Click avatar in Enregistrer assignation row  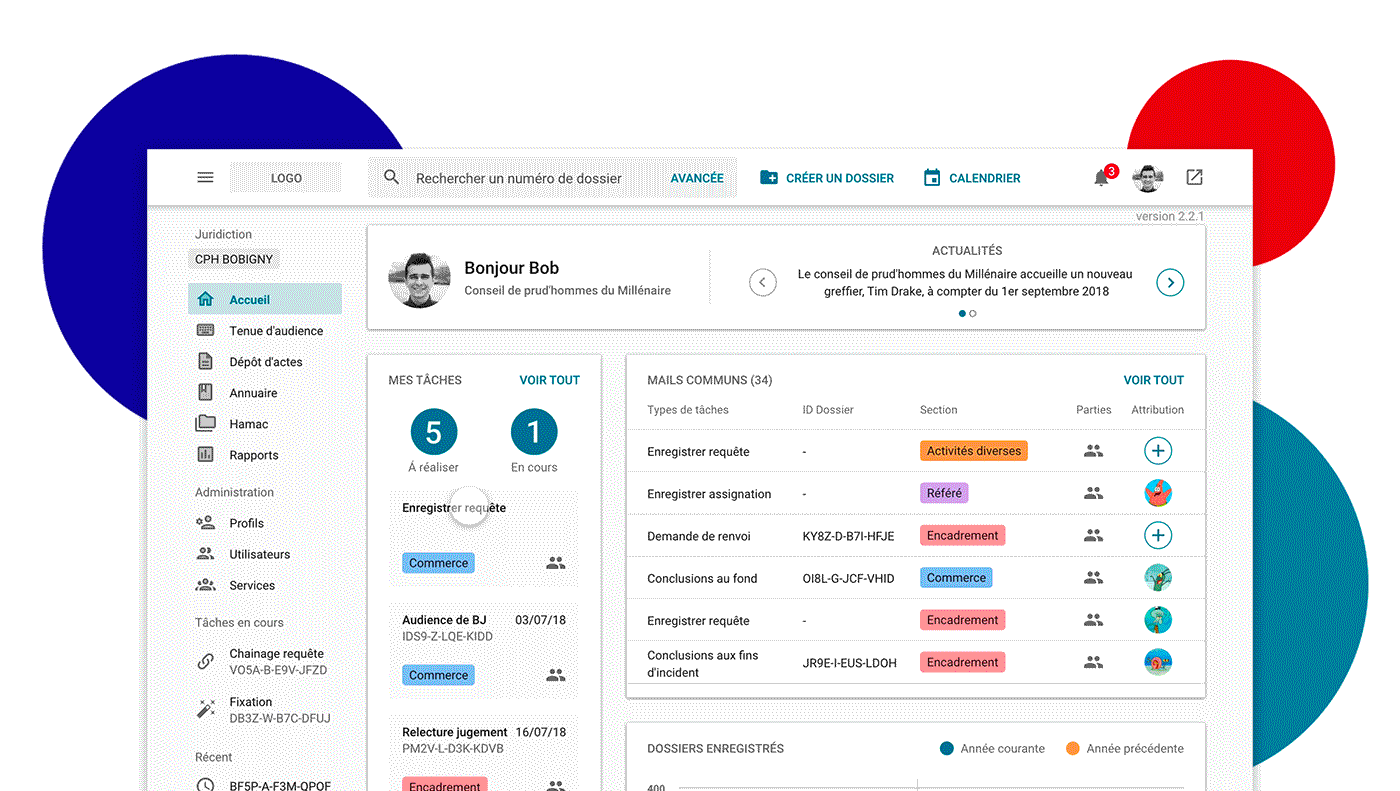point(1158,493)
